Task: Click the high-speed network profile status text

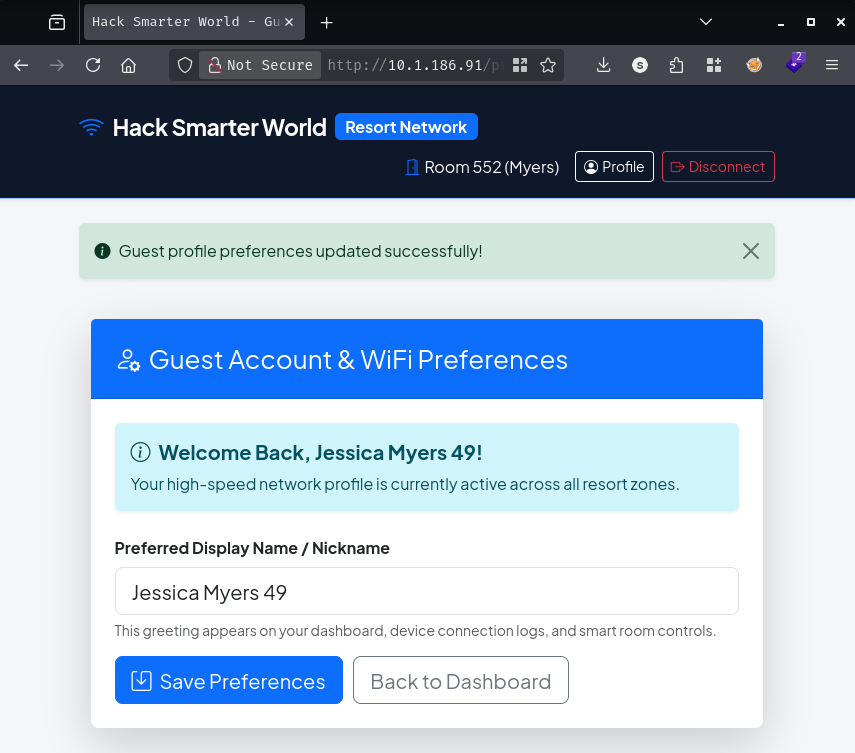Action: (405, 484)
